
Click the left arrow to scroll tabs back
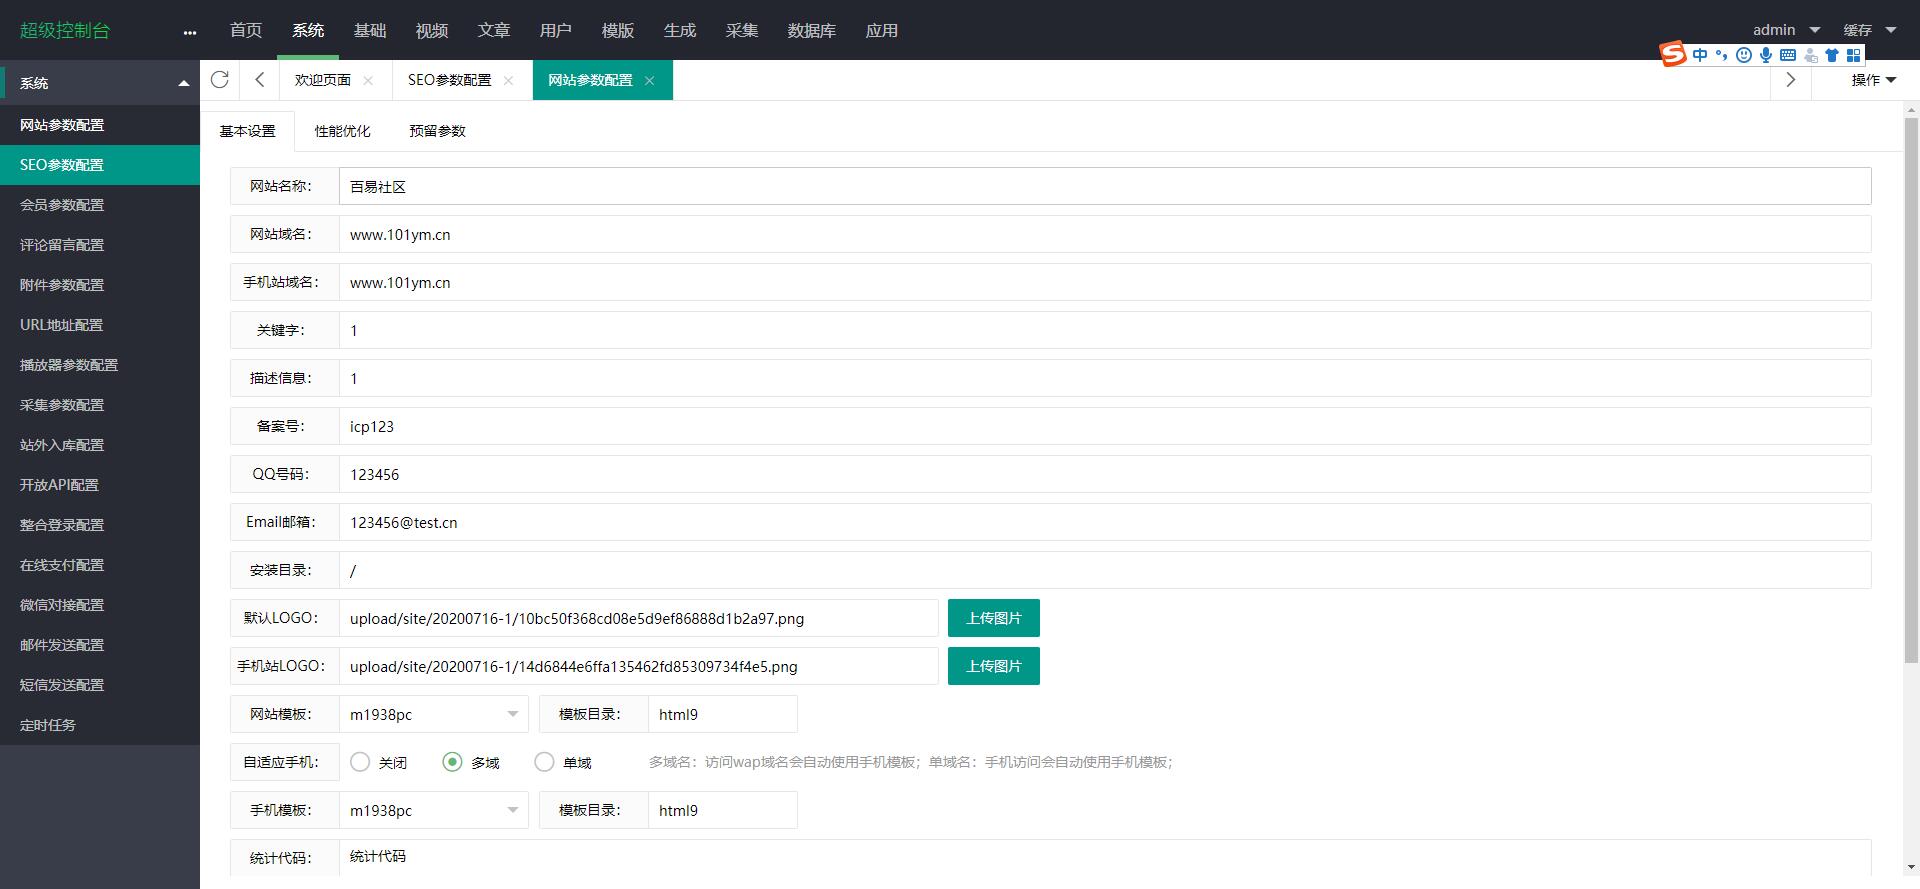(x=259, y=80)
